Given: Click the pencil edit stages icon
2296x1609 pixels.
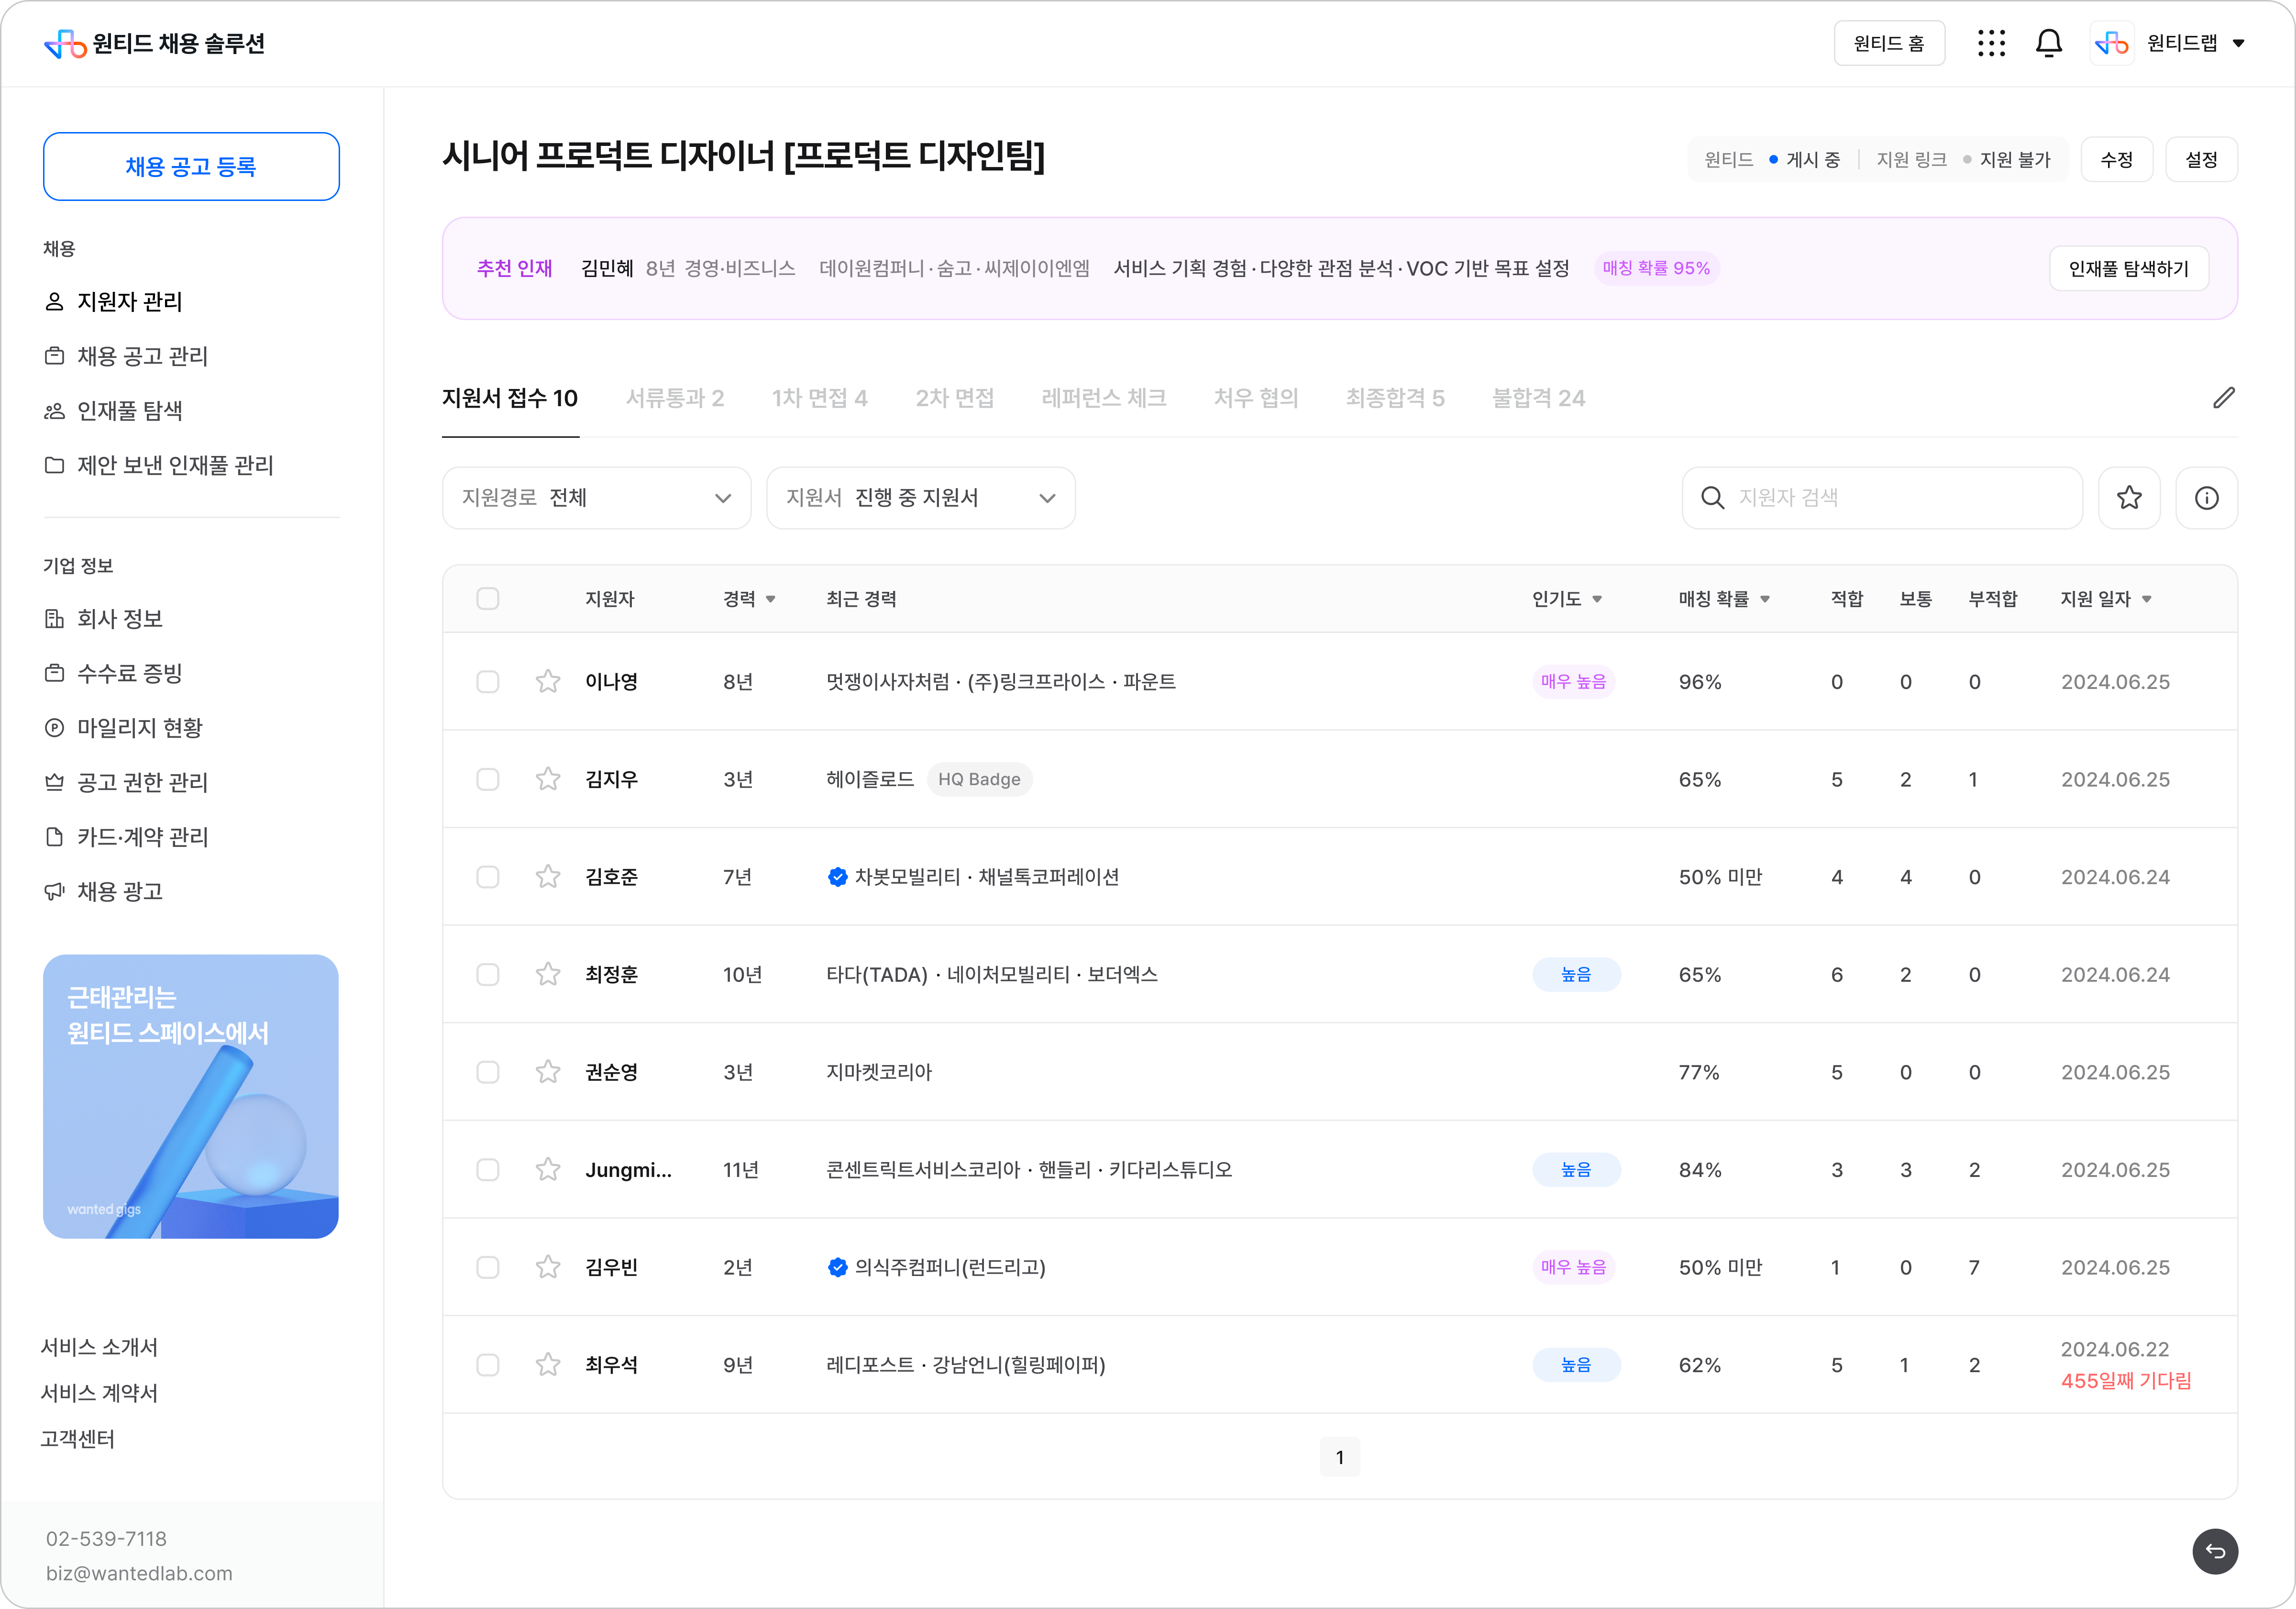Looking at the screenshot, I should pos(2223,398).
